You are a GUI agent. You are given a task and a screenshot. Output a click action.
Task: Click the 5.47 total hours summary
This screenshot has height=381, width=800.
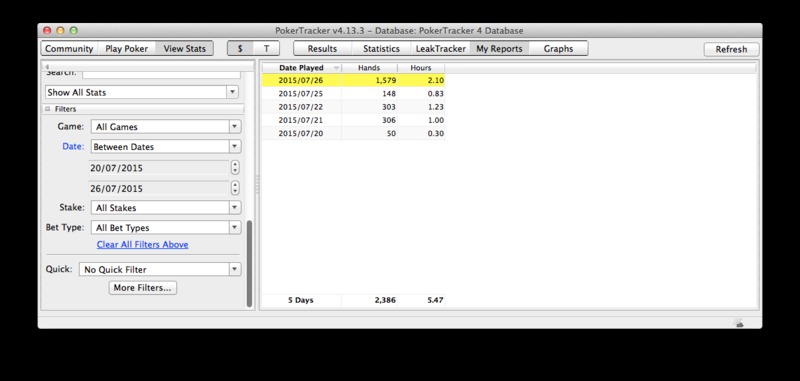pos(421,300)
